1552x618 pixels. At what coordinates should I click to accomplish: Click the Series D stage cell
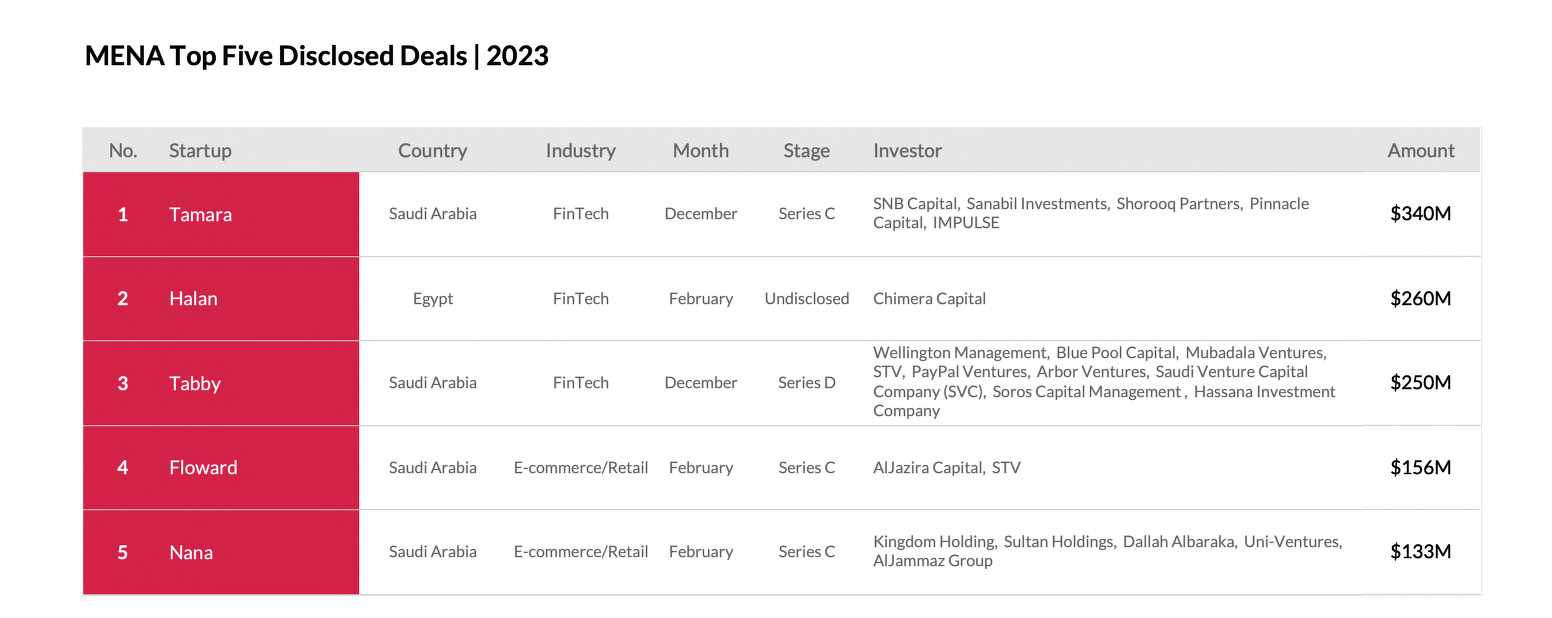click(x=806, y=383)
